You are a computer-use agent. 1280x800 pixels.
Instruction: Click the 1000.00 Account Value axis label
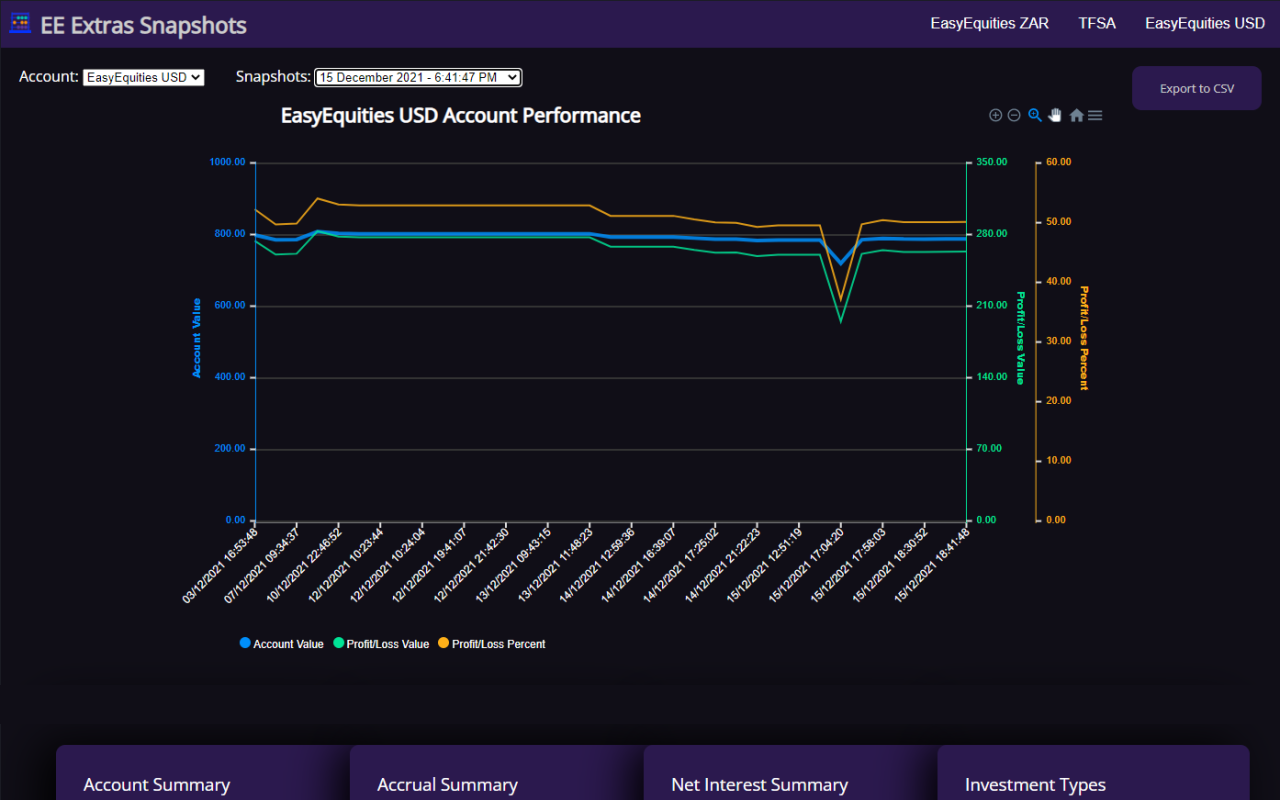click(x=227, y=162)
